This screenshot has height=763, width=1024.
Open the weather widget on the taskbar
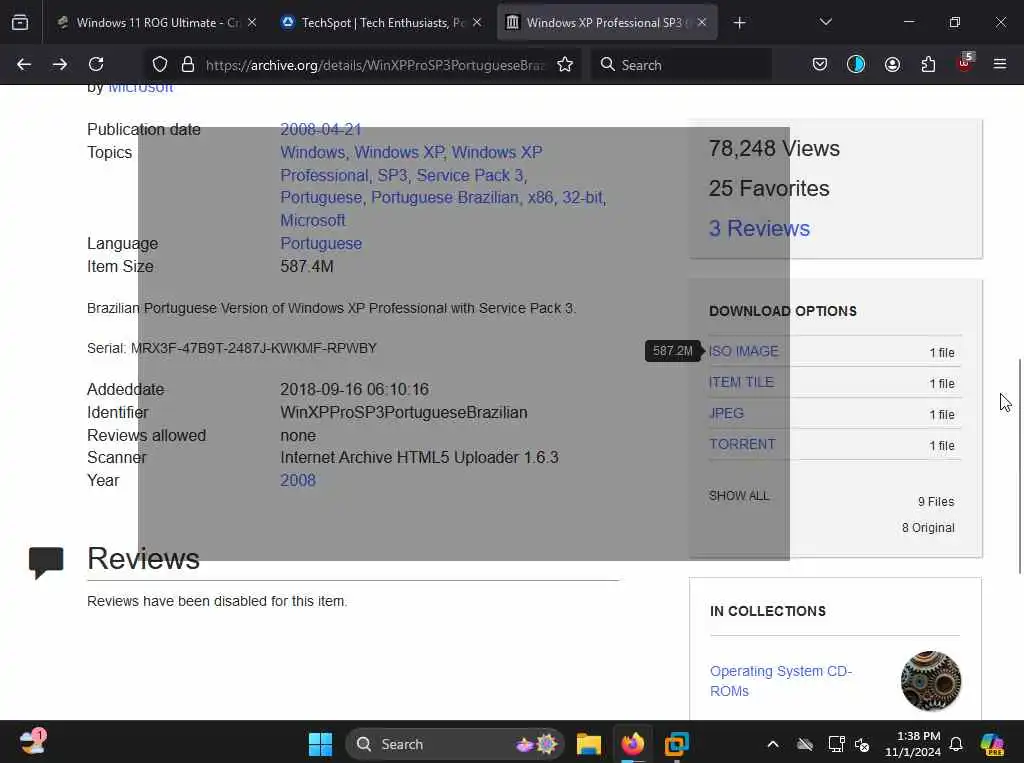coord(33,743)
